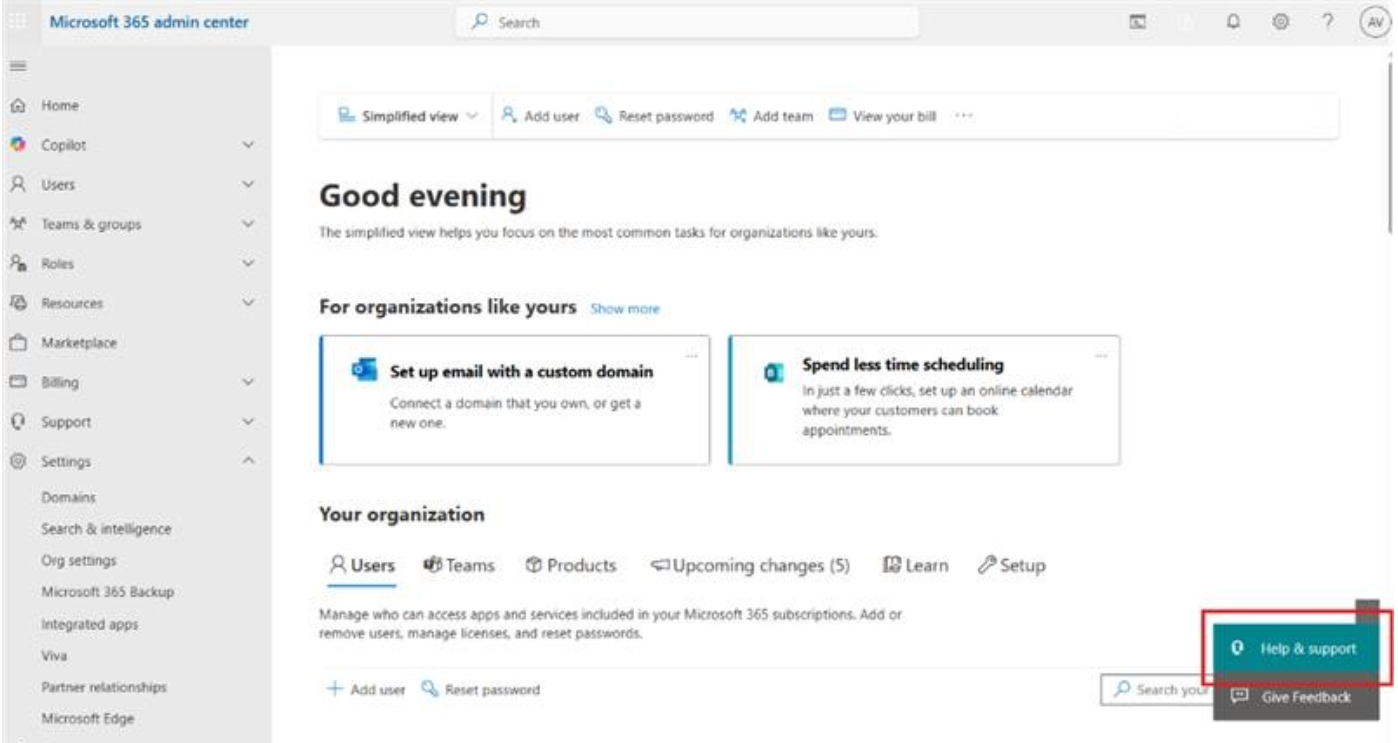This screenshot has height=743, width=1398.
Task: Expand the Support menu chevron
Action: coord(250,422)
